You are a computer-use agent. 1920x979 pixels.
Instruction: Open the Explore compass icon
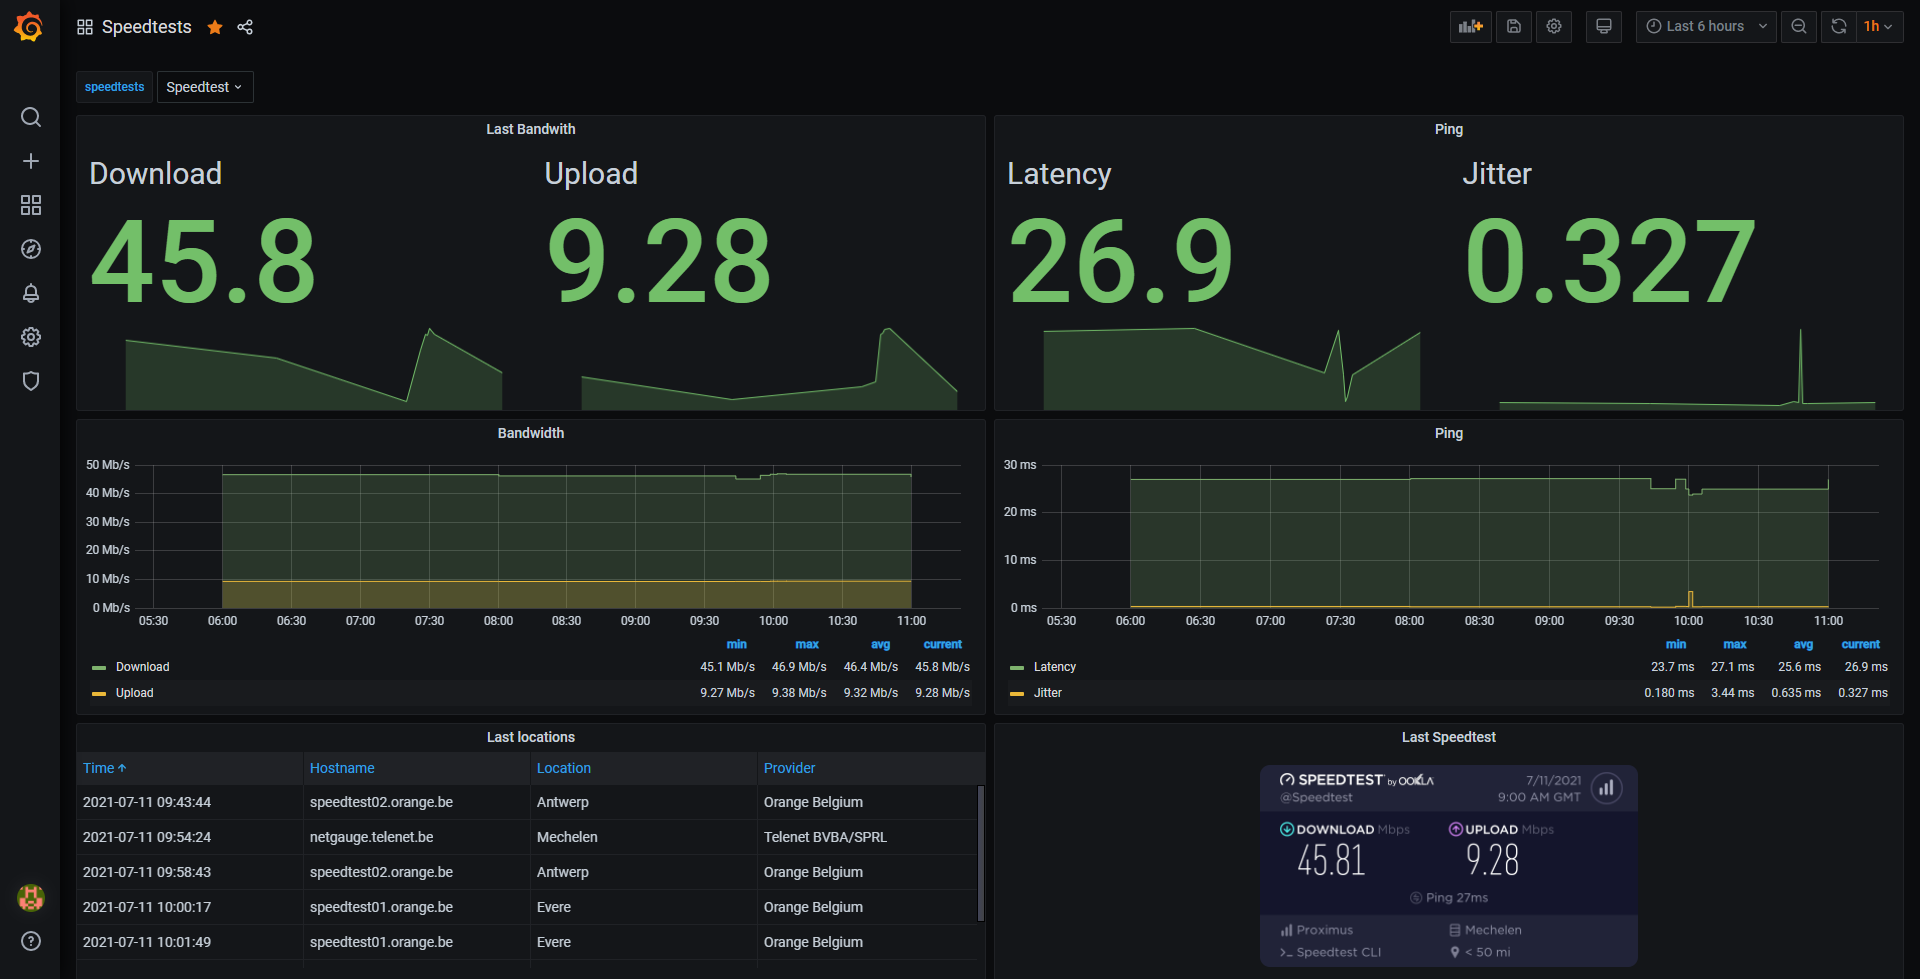(31, 249)
